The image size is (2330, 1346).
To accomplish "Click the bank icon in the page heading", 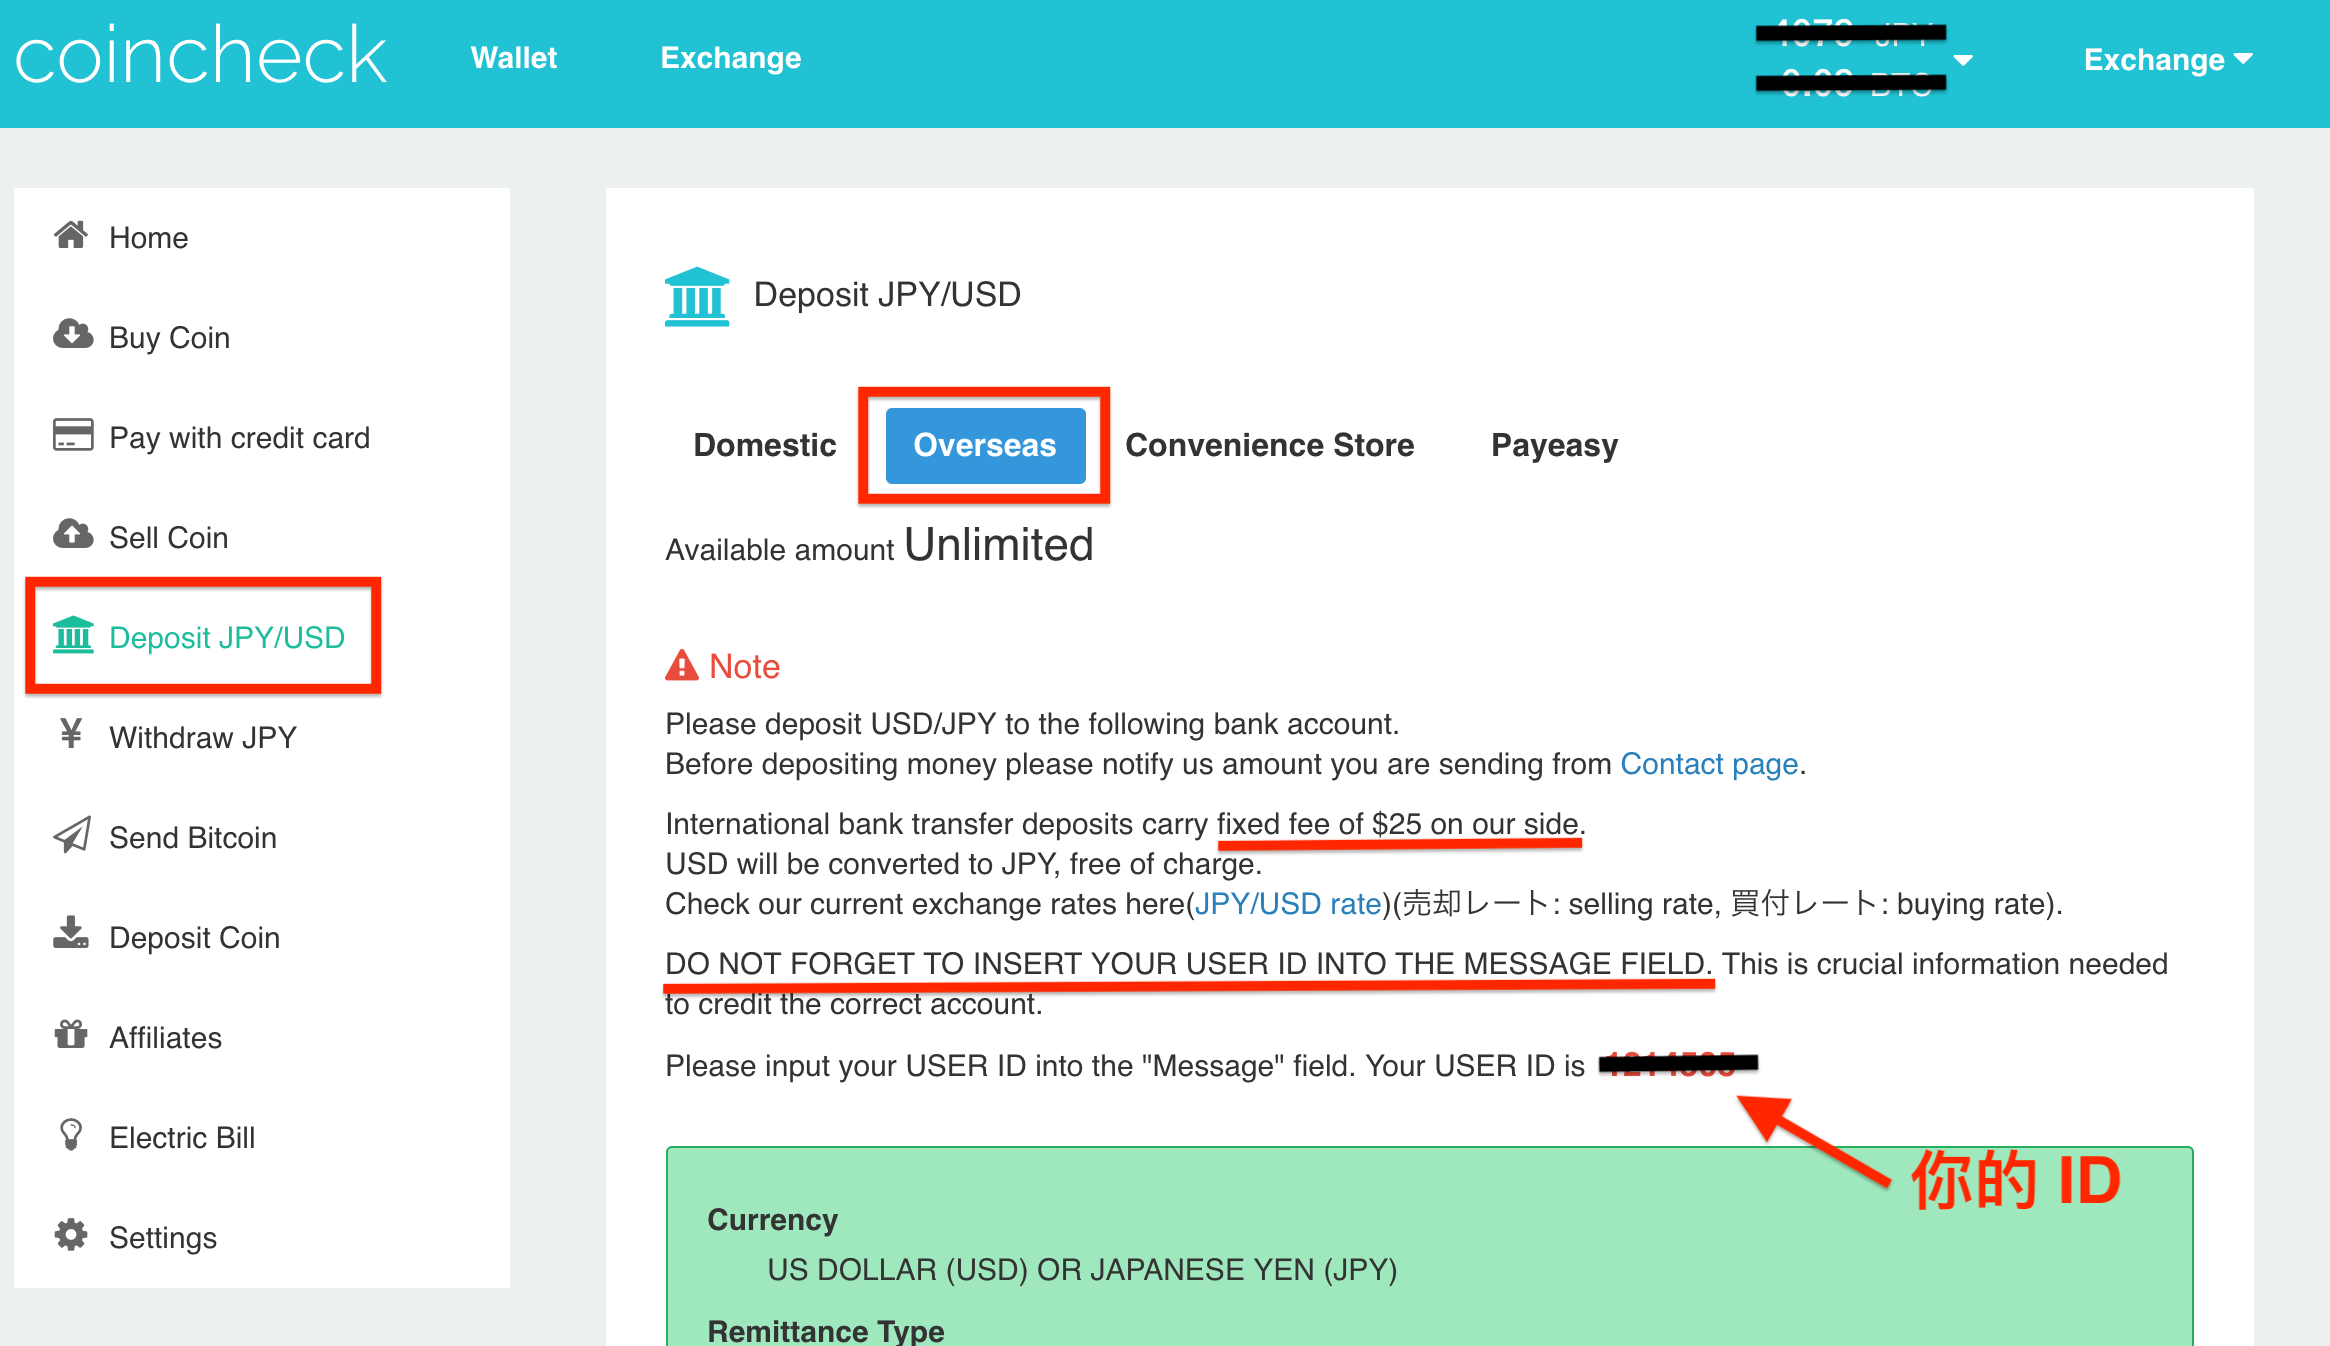I will coord(697,297).
